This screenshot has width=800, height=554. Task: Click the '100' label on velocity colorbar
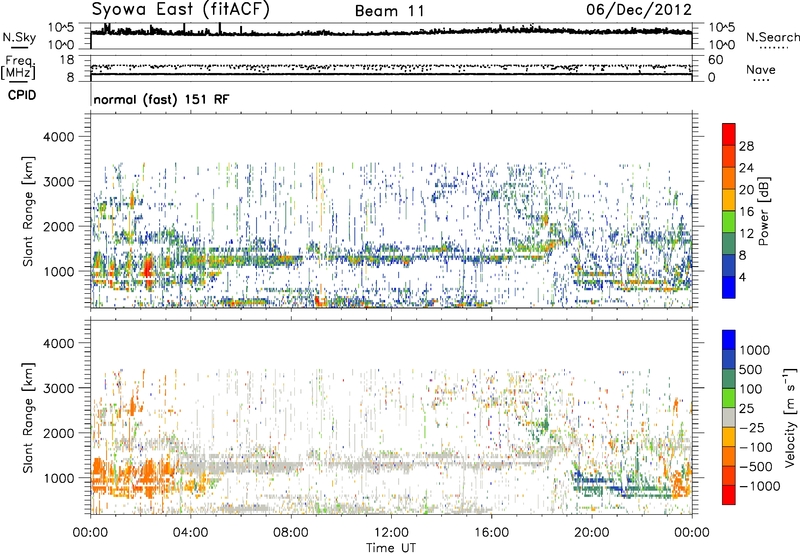coord(751,389)
